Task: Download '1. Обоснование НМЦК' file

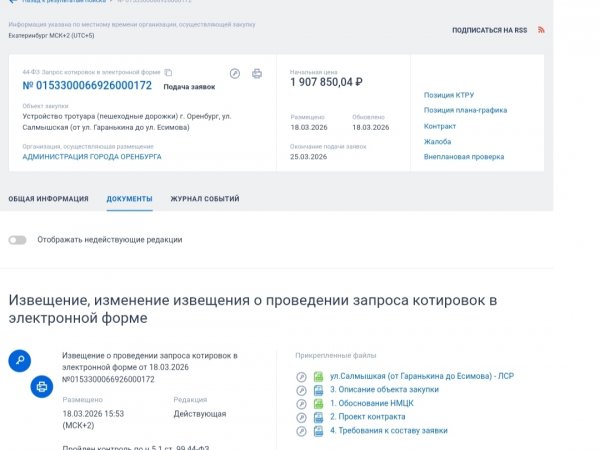Action: pos(372,403)
